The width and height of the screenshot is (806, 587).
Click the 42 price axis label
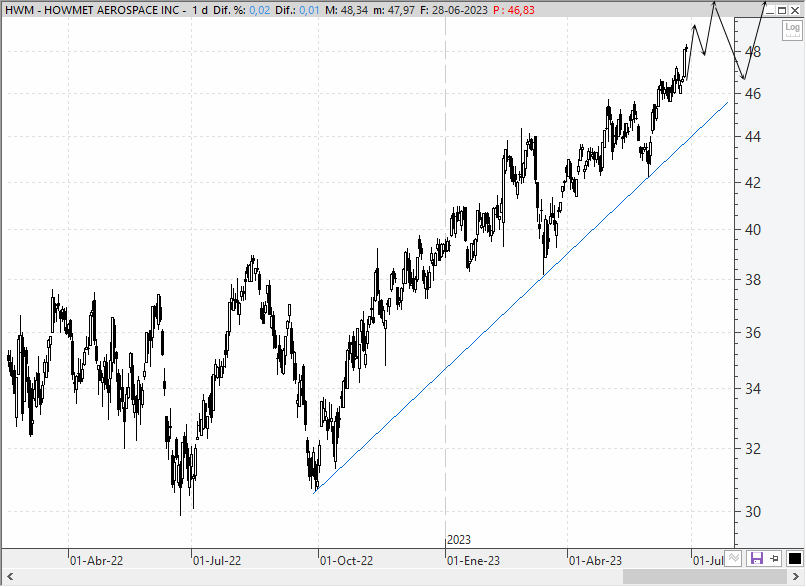point(753,182)
